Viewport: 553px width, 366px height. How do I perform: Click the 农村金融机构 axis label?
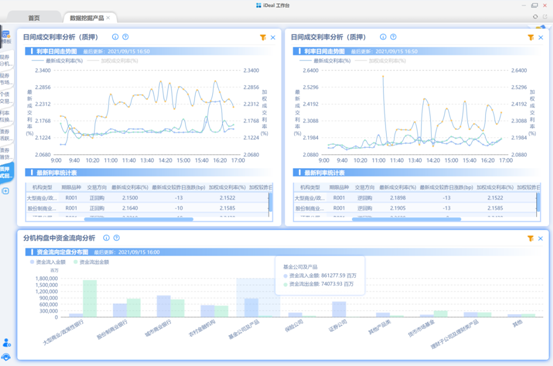[x=202, y=329]
